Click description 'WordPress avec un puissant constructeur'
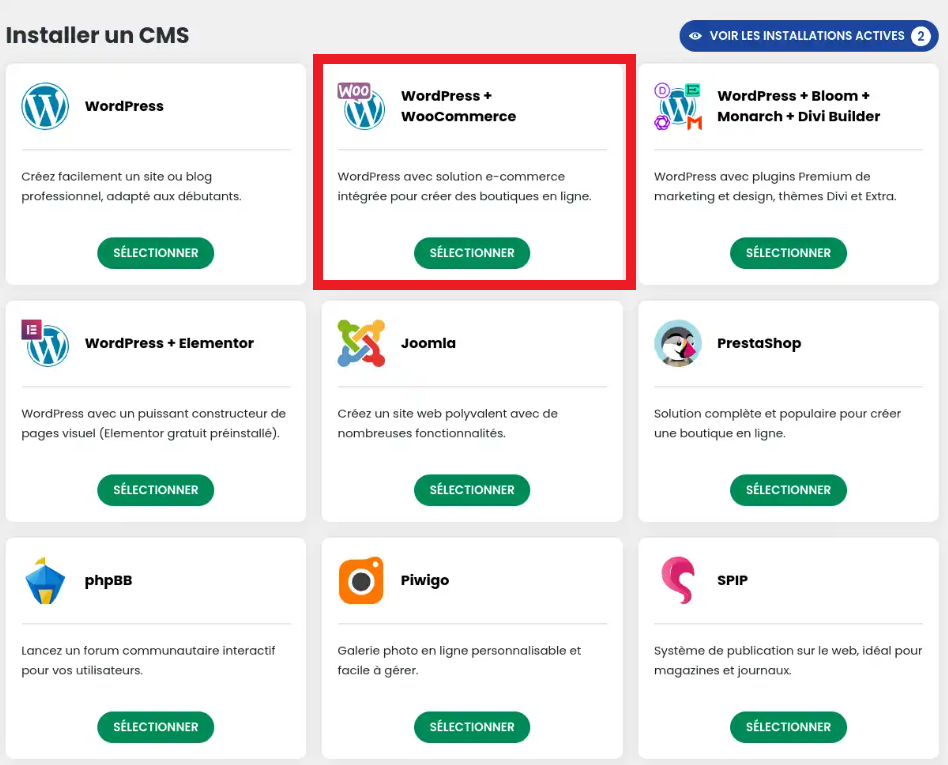The height and width of the screenshot is (765, 948). pyautogui.click(x=154, y=423)
